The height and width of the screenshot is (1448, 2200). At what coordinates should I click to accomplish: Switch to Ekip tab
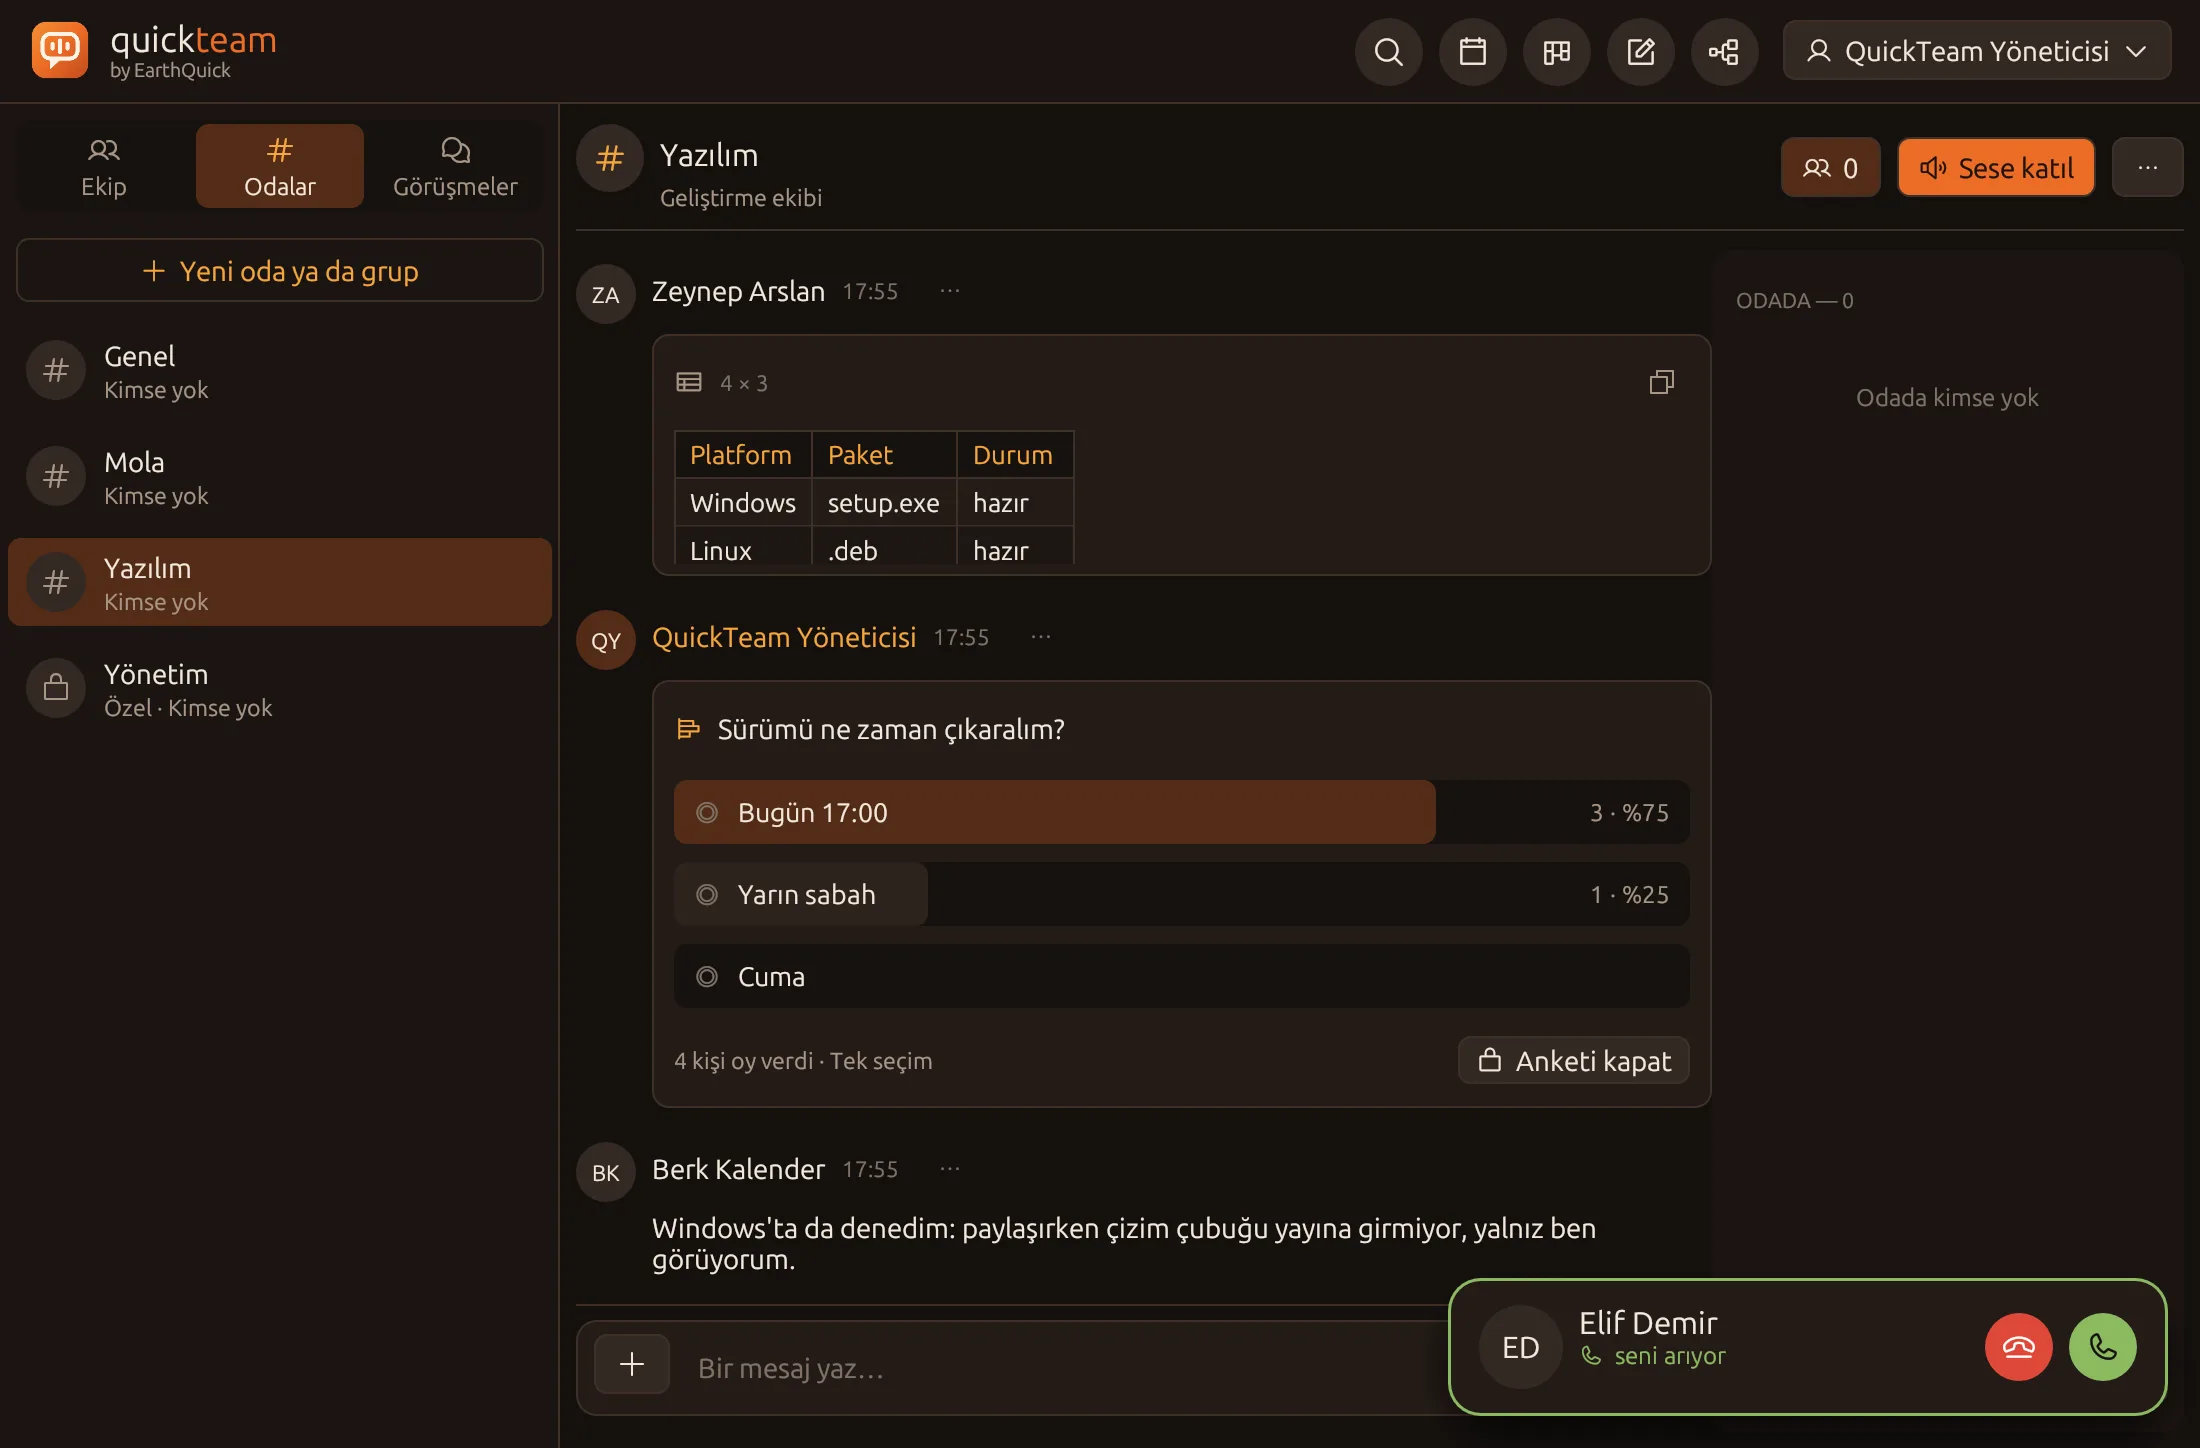103,167
